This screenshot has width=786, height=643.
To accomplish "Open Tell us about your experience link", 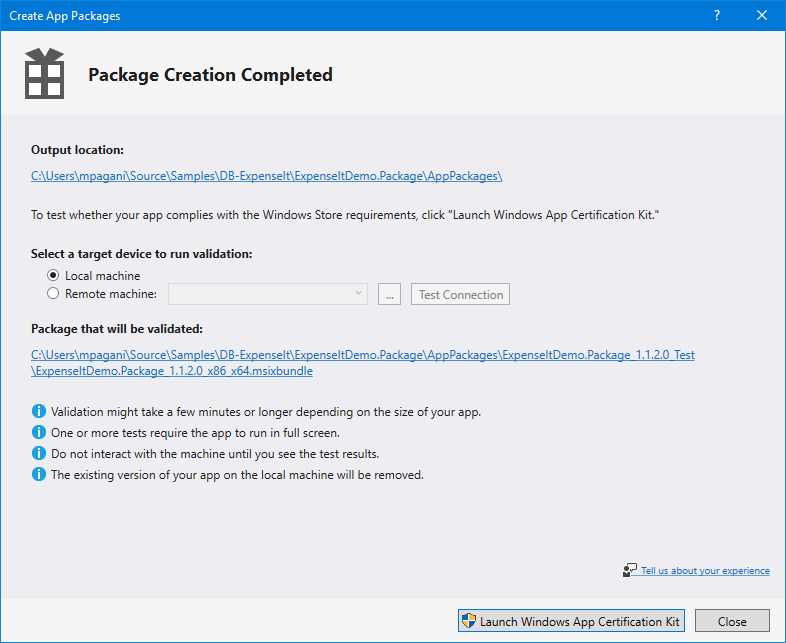I will pyautogui.click(x=705, y=570).
